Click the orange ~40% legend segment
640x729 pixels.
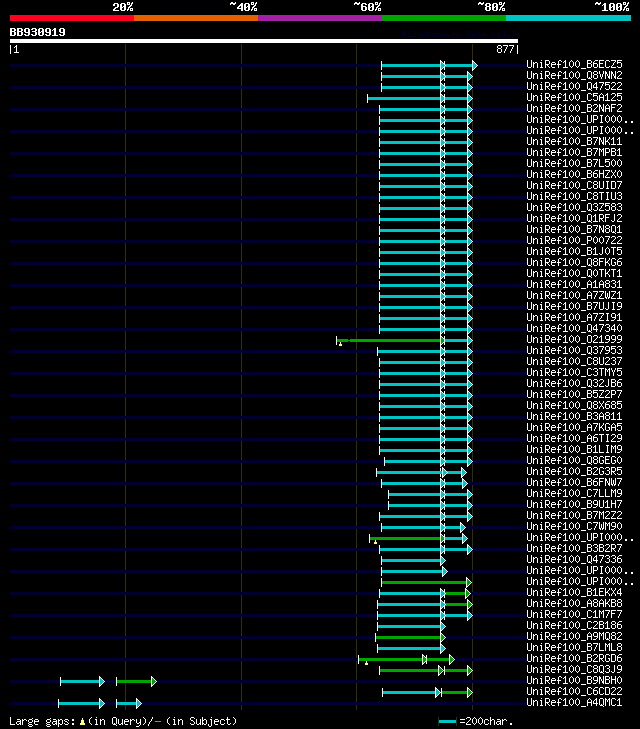(196, 18)
